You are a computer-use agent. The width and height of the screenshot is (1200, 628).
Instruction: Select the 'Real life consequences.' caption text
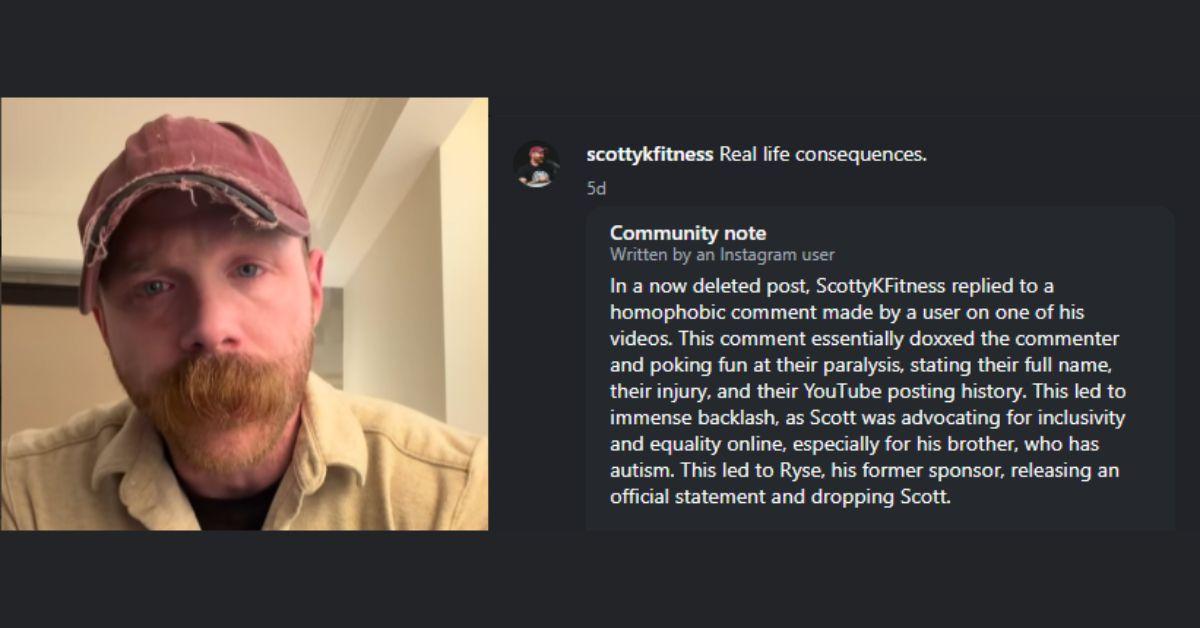click(x=822, y=155)
